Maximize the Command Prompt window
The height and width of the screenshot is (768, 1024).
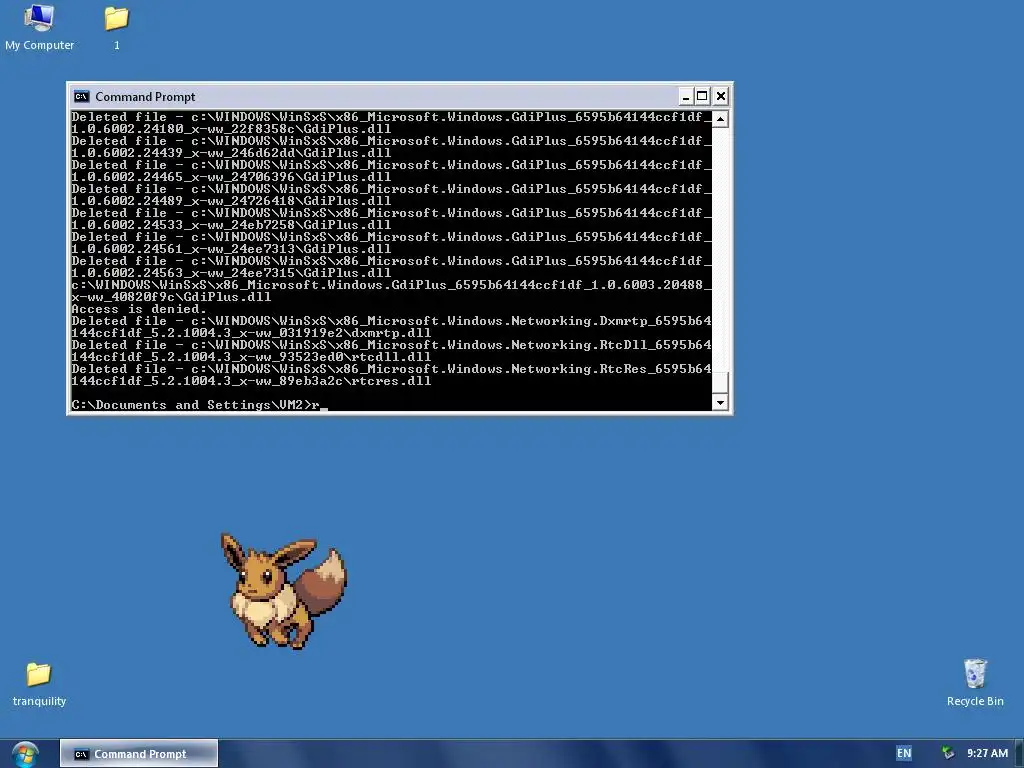click(x=702, y=97)
